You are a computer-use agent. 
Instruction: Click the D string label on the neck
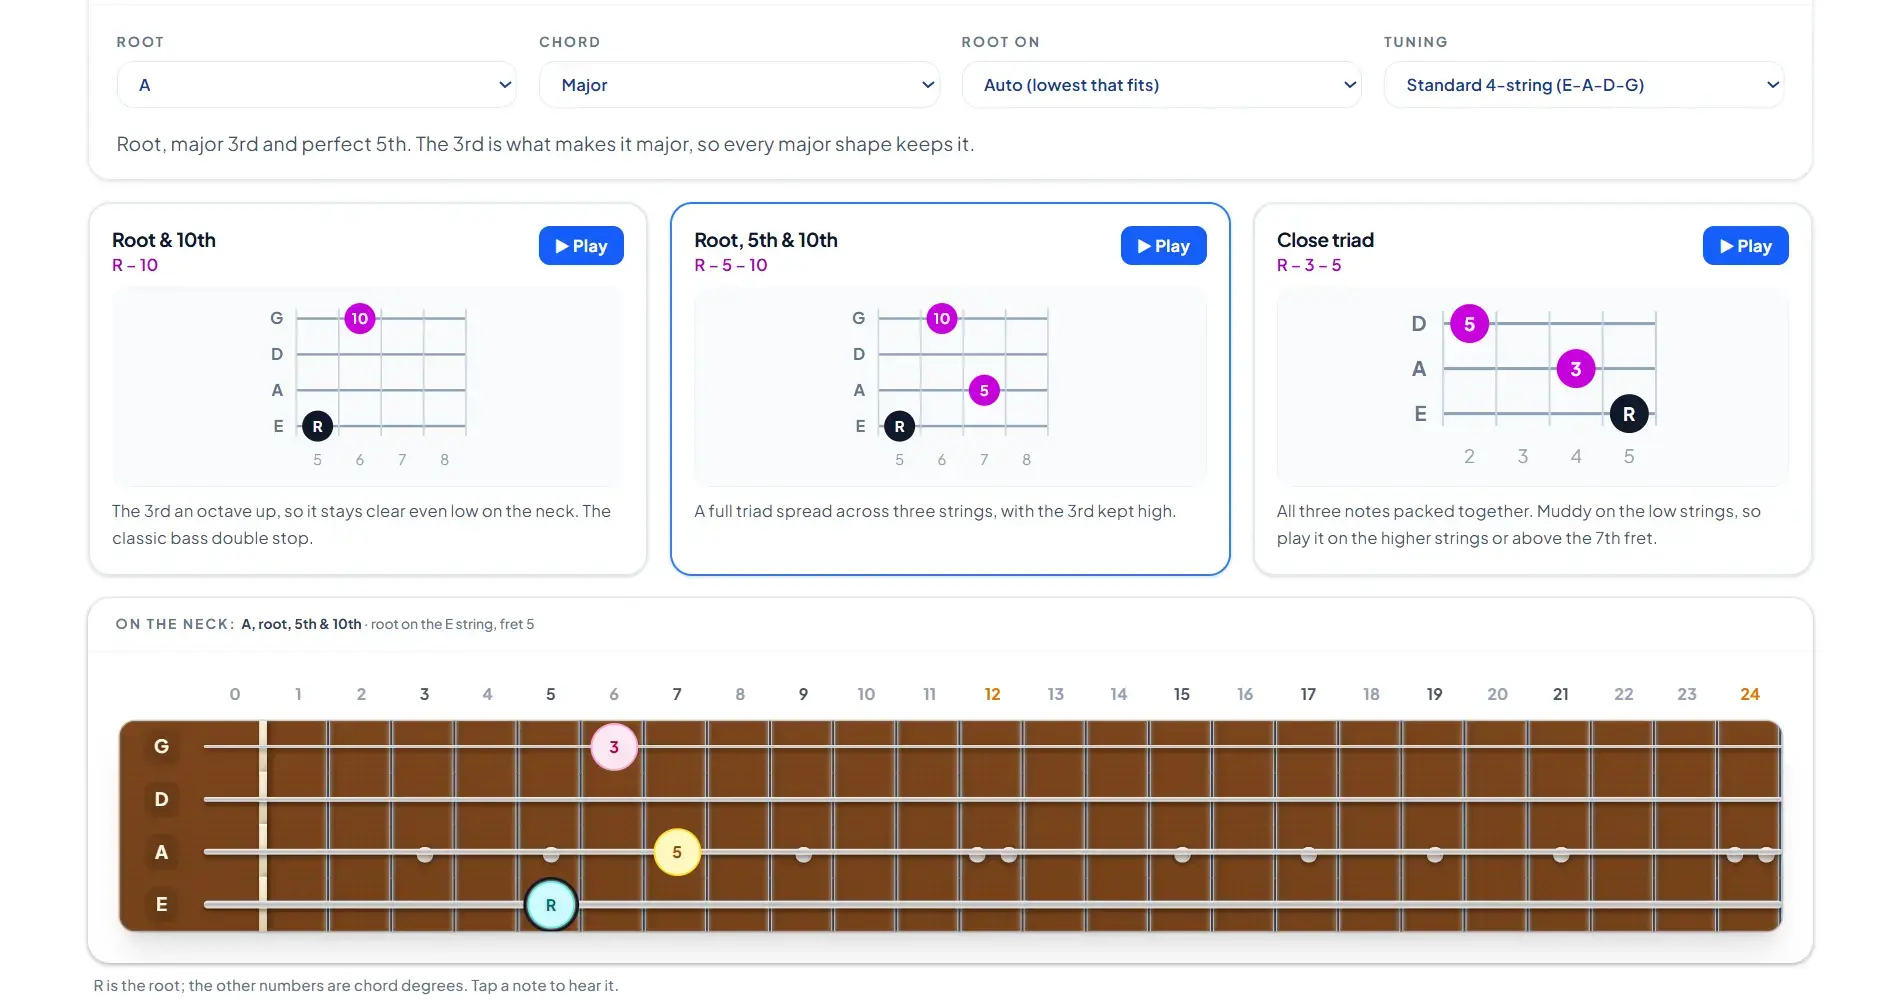pos(161,800)
